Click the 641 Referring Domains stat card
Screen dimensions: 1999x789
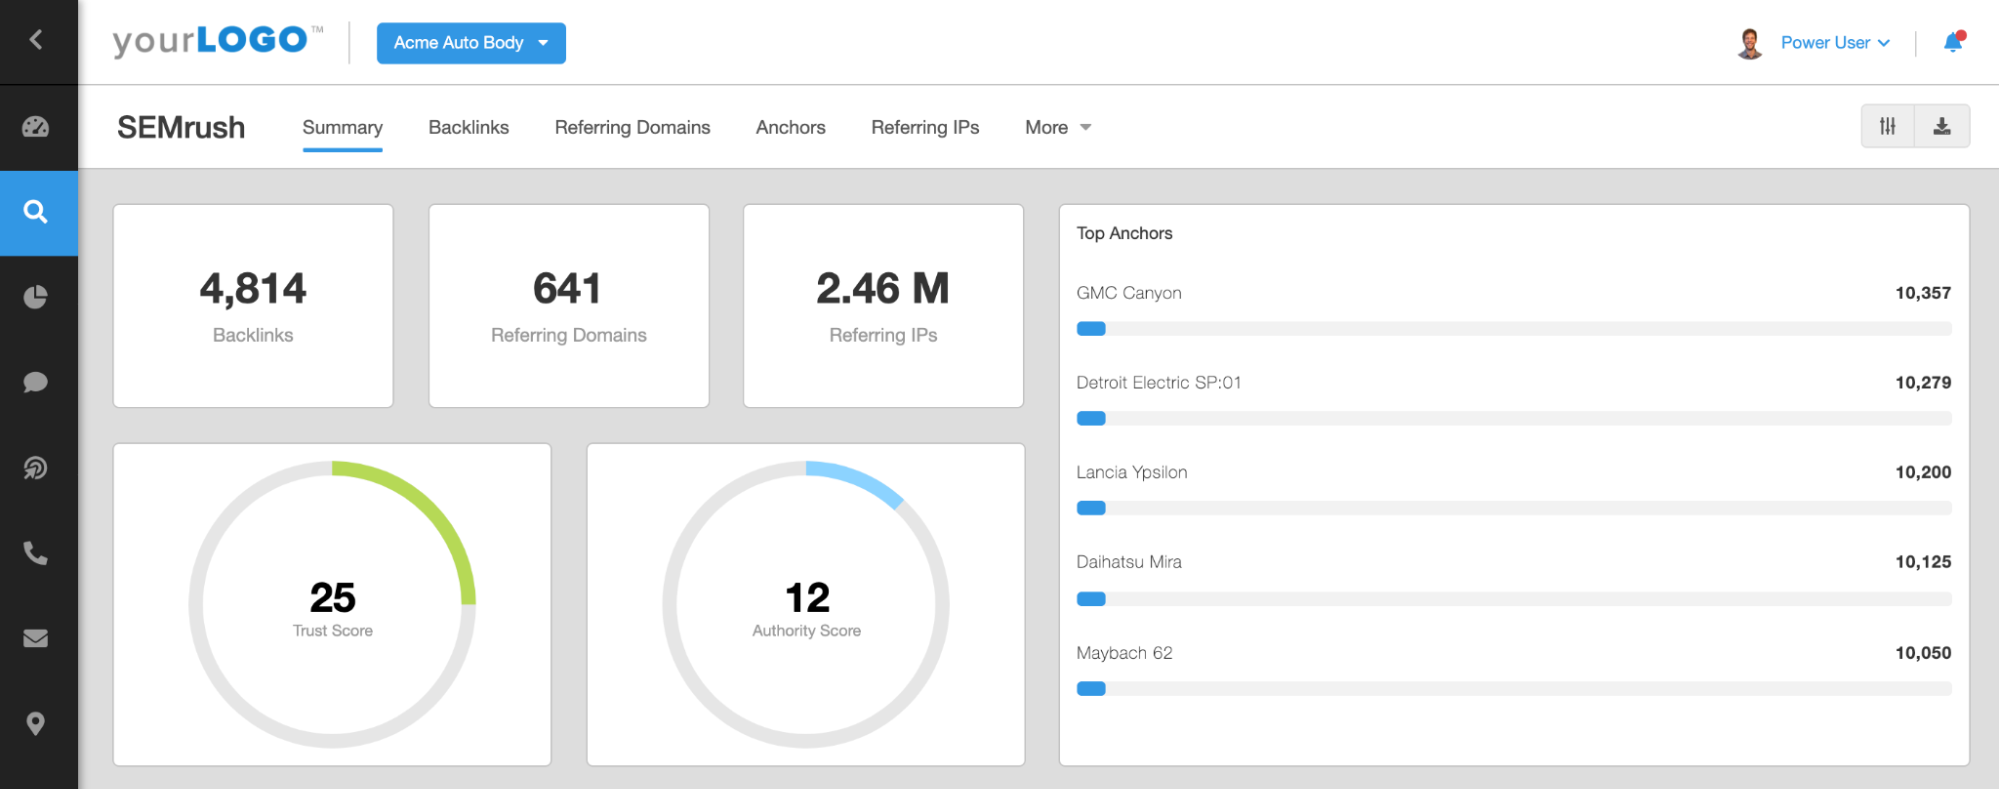[x=569, y=306]
